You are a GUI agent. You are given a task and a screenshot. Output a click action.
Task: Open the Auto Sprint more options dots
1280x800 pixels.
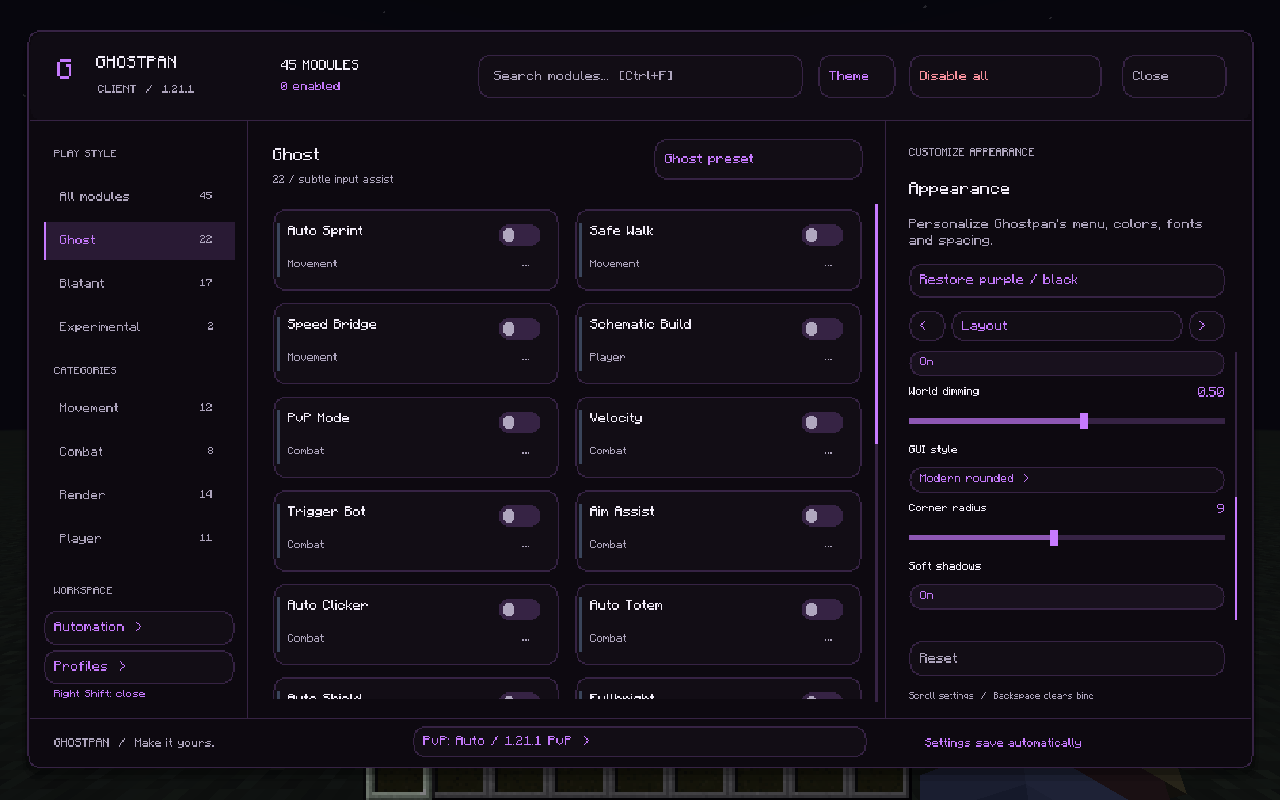pos(525,265)
